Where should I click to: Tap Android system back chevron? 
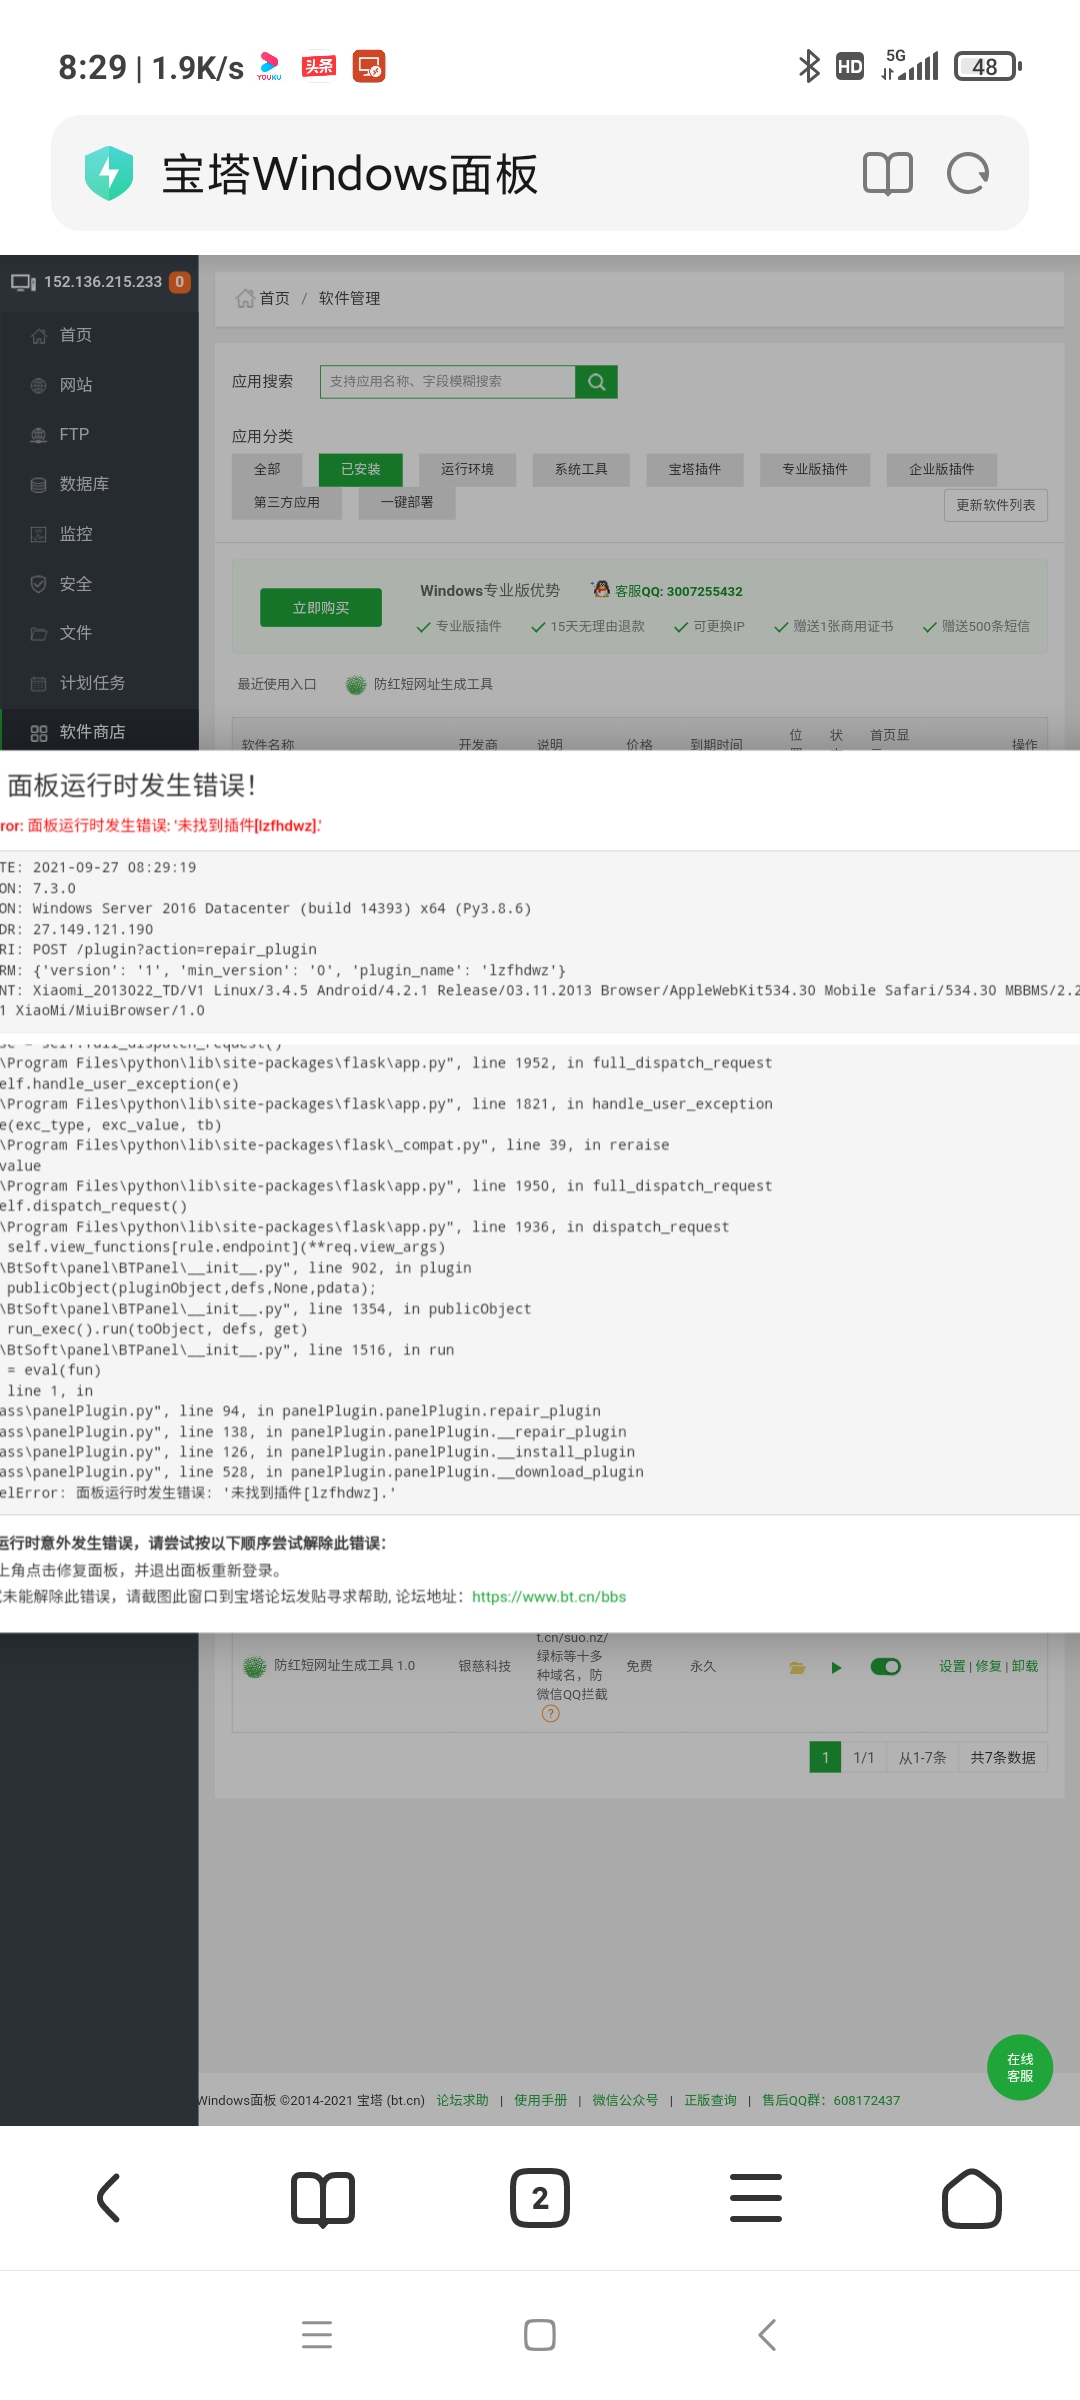point(767,2334)
